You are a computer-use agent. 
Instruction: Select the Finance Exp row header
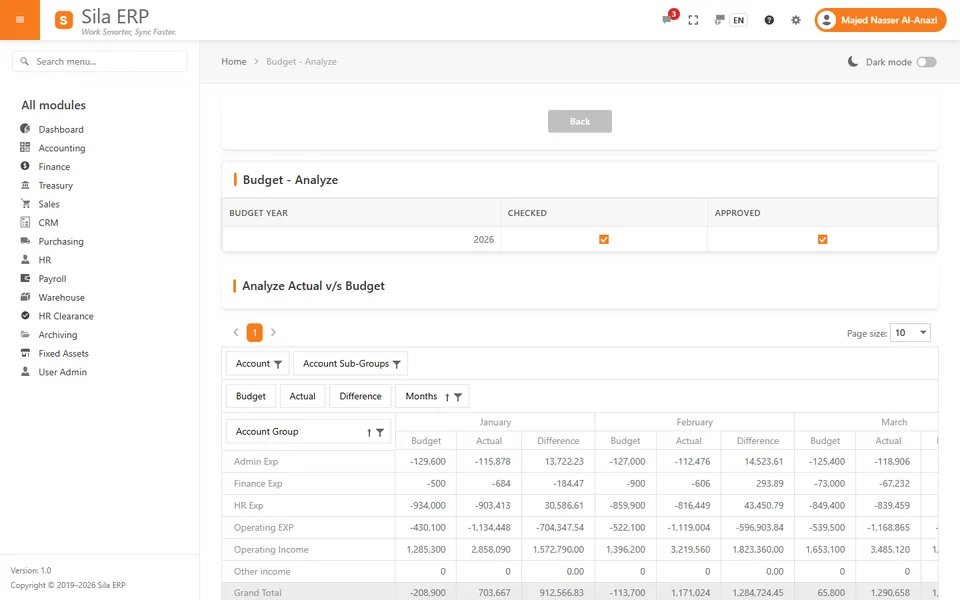click(x=308, y=484)
